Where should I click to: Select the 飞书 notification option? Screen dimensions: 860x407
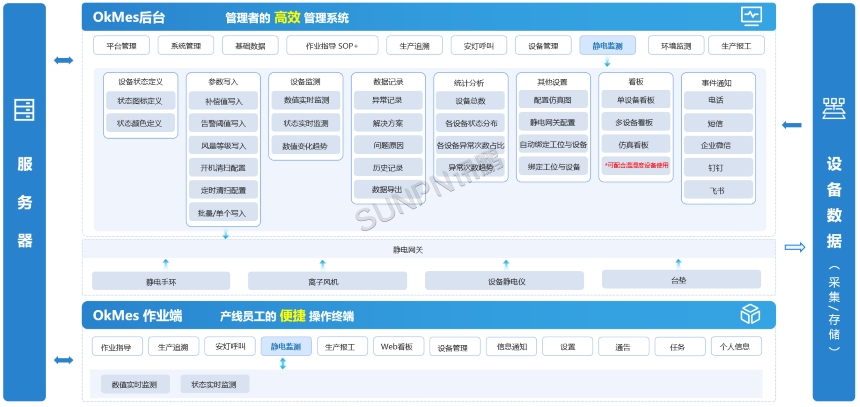coord(718,190)
